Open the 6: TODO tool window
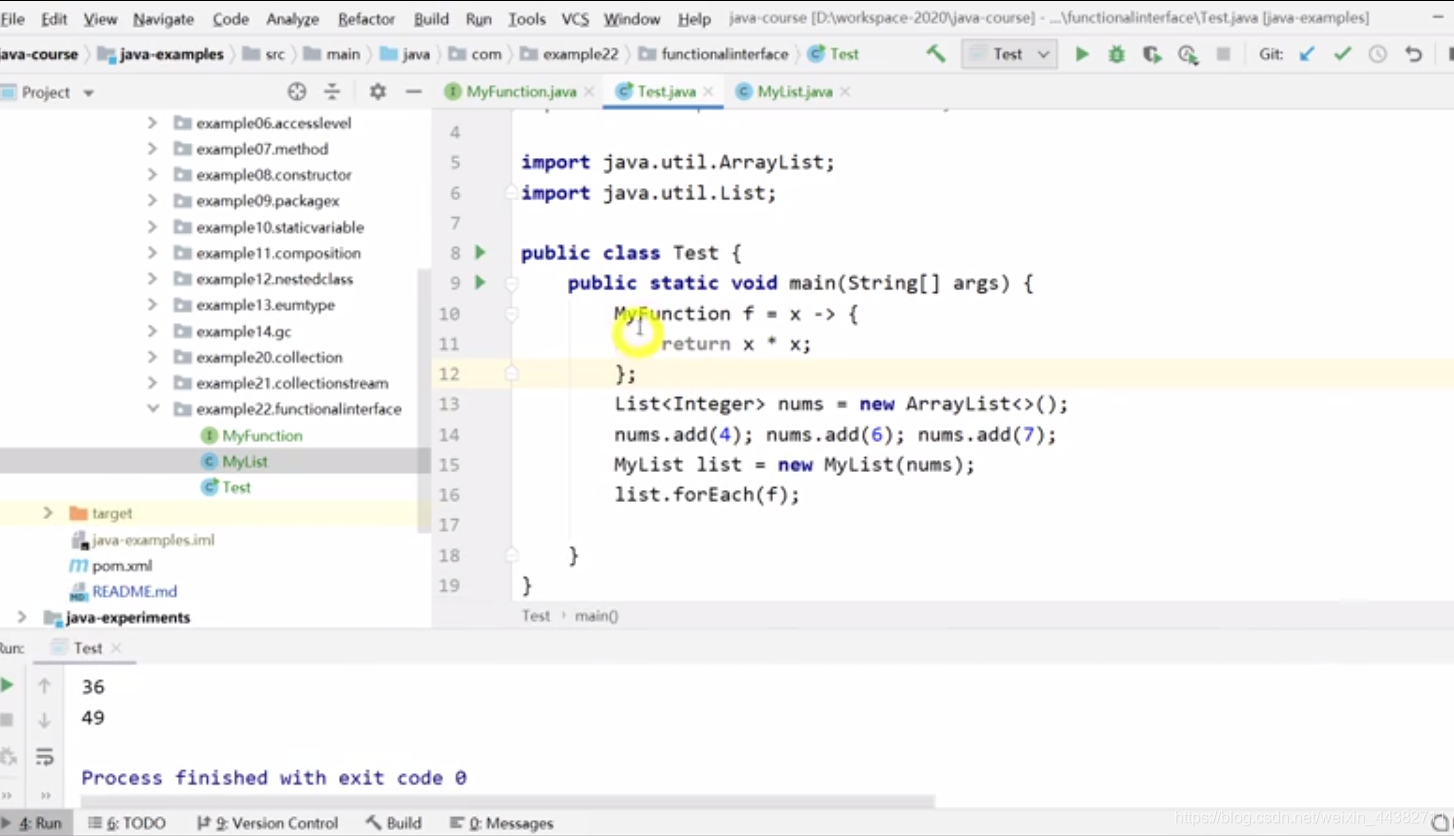 click(126, 823)
